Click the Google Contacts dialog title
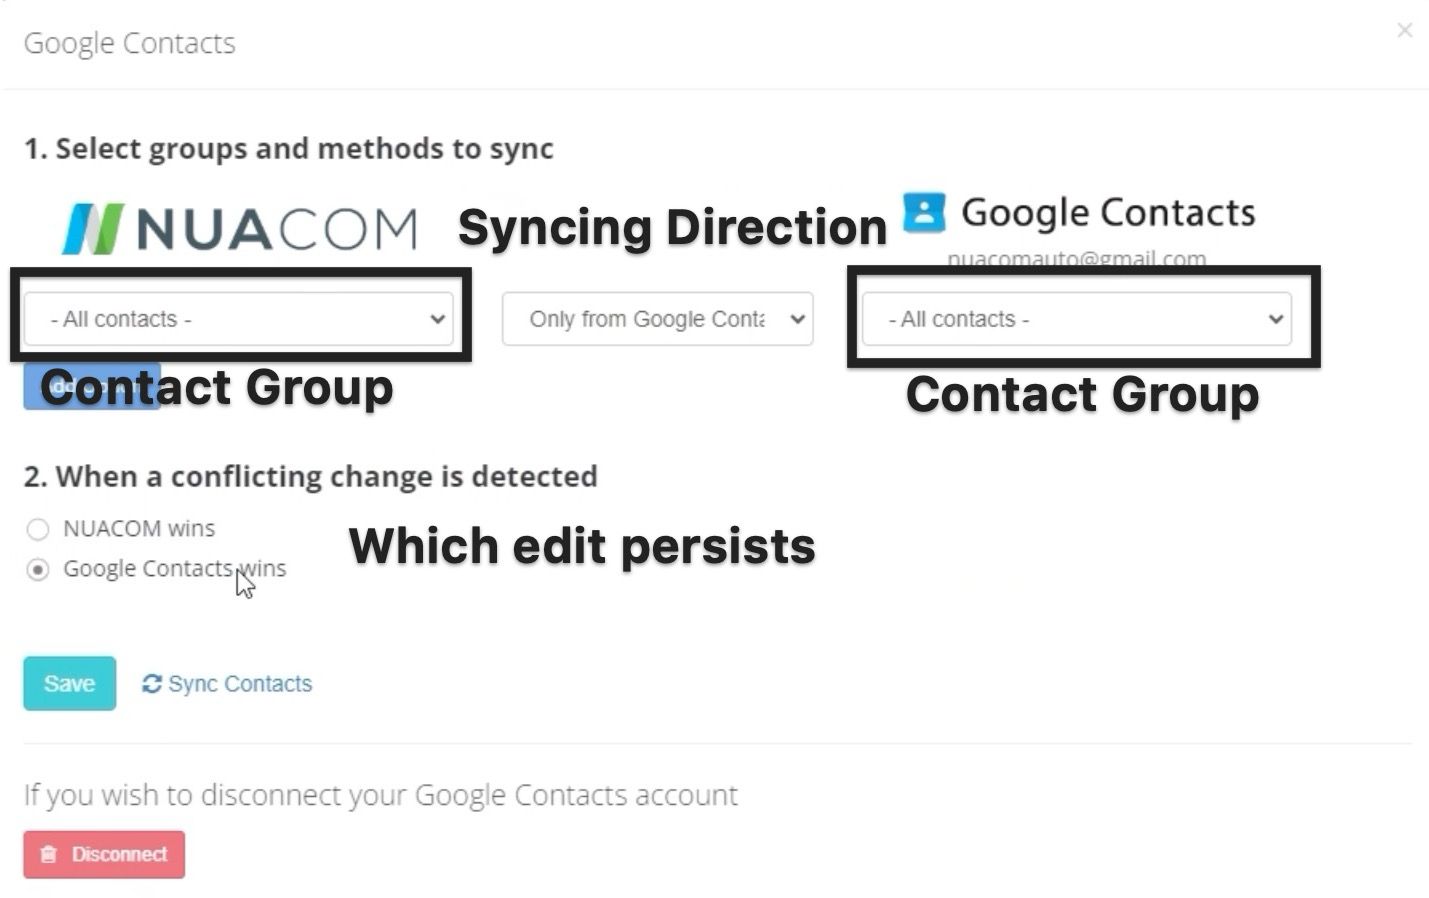Viewport: 1429px width, 898px height. pos(130,43)
